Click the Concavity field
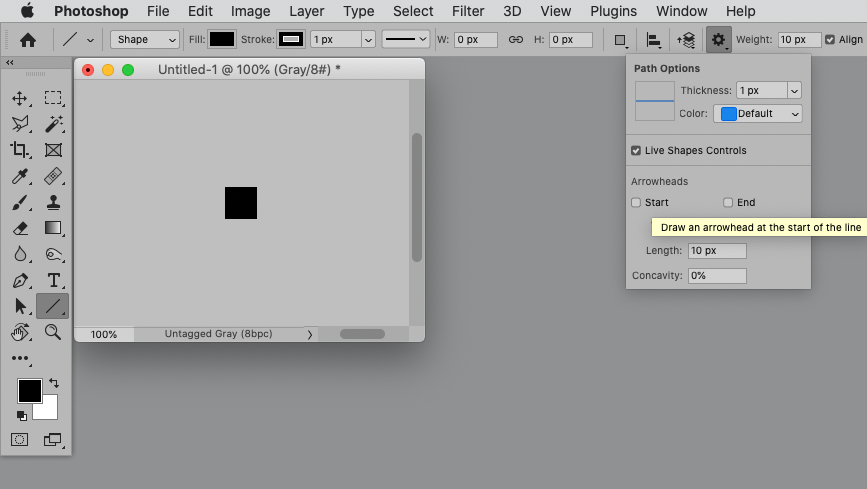This screenshot has width=867, height=489. tap(717, 275)
